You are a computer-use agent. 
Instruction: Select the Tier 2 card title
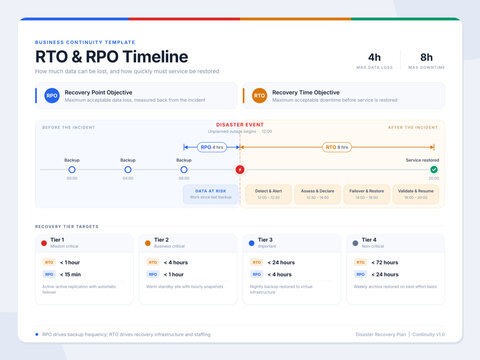click(x=161, y=240)
